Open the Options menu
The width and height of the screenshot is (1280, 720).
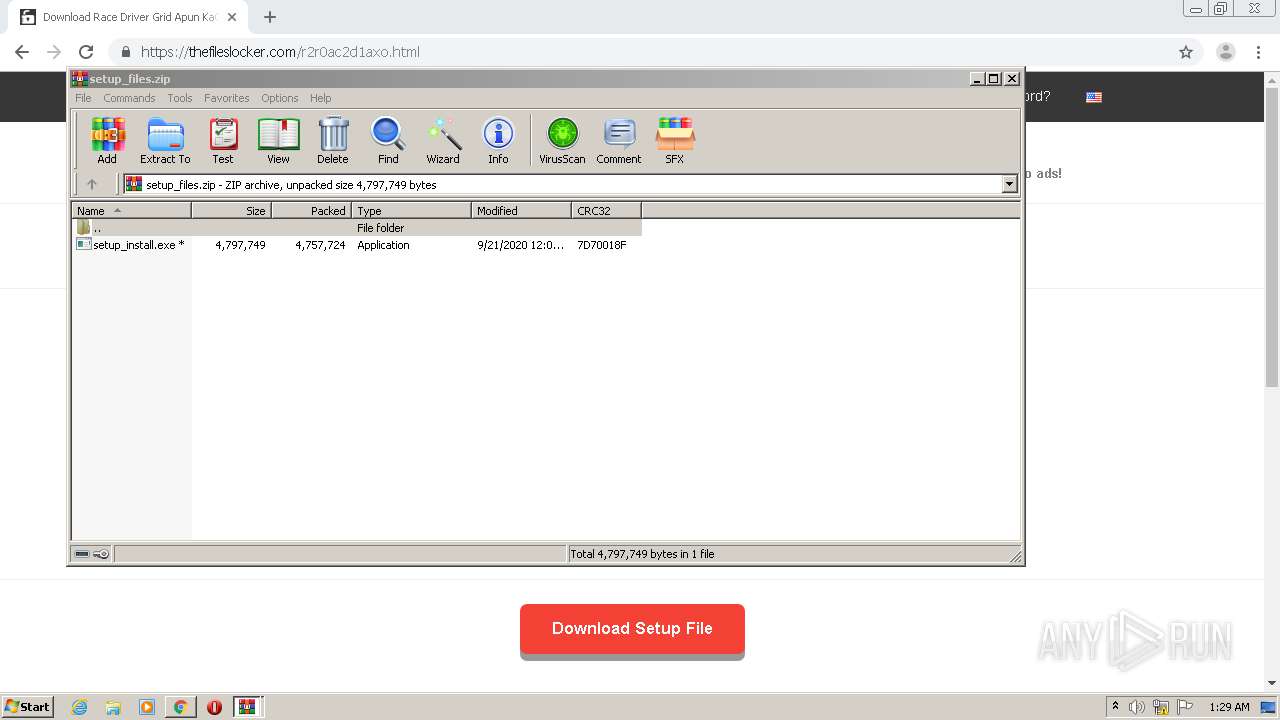click(280, 98)
